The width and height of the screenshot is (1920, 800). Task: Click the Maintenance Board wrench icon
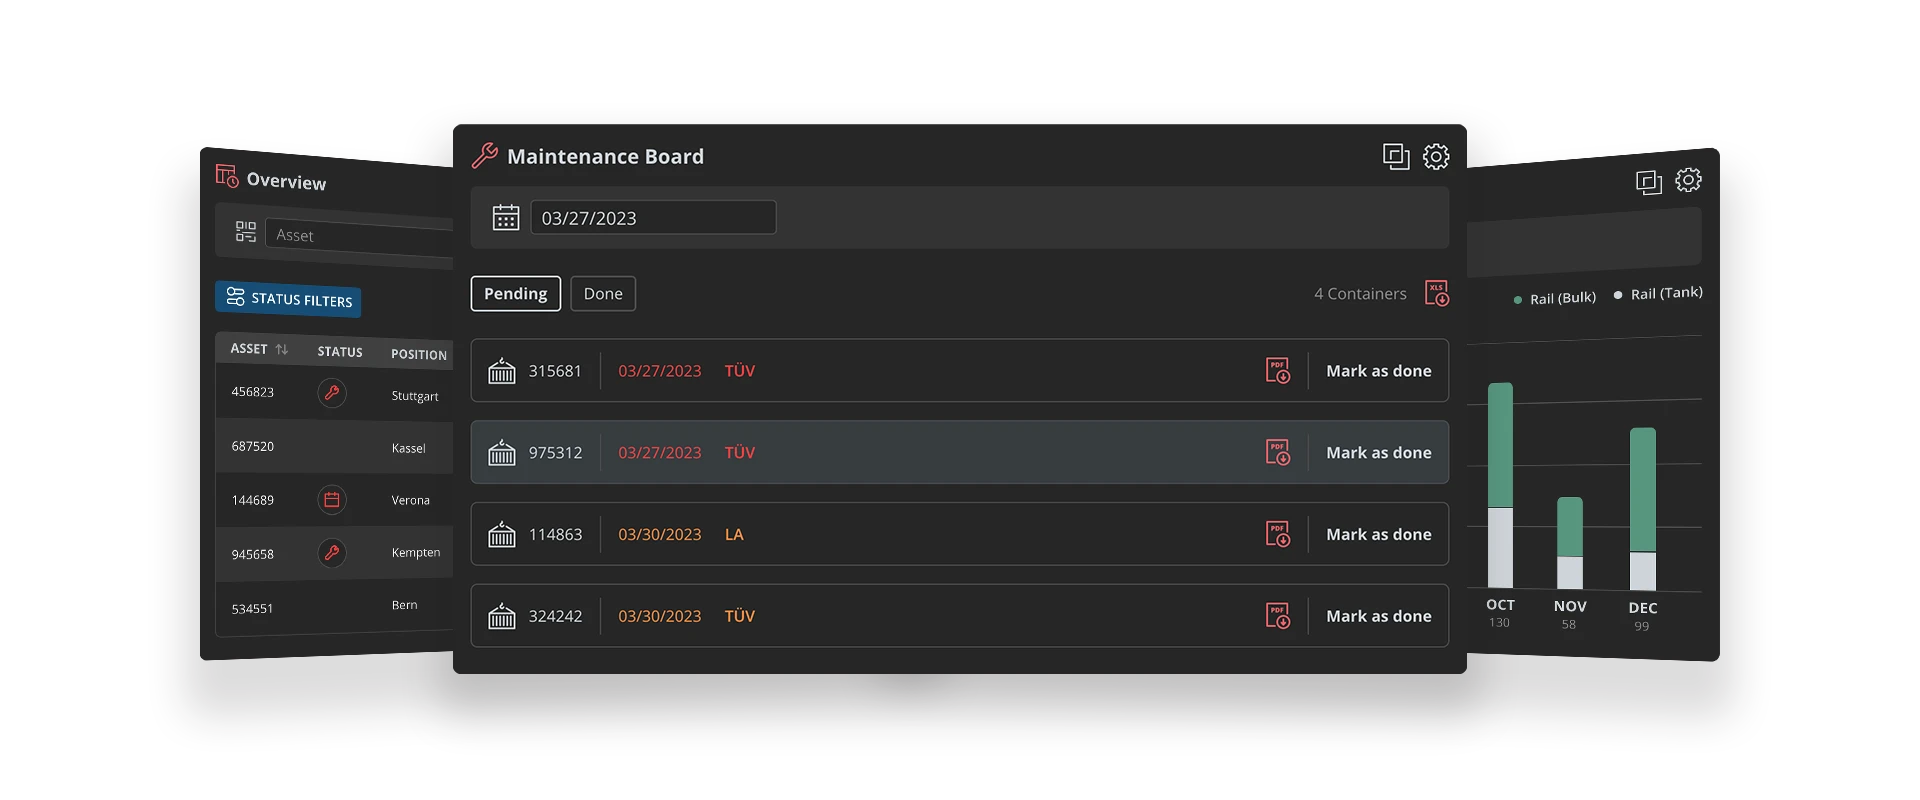485,155
